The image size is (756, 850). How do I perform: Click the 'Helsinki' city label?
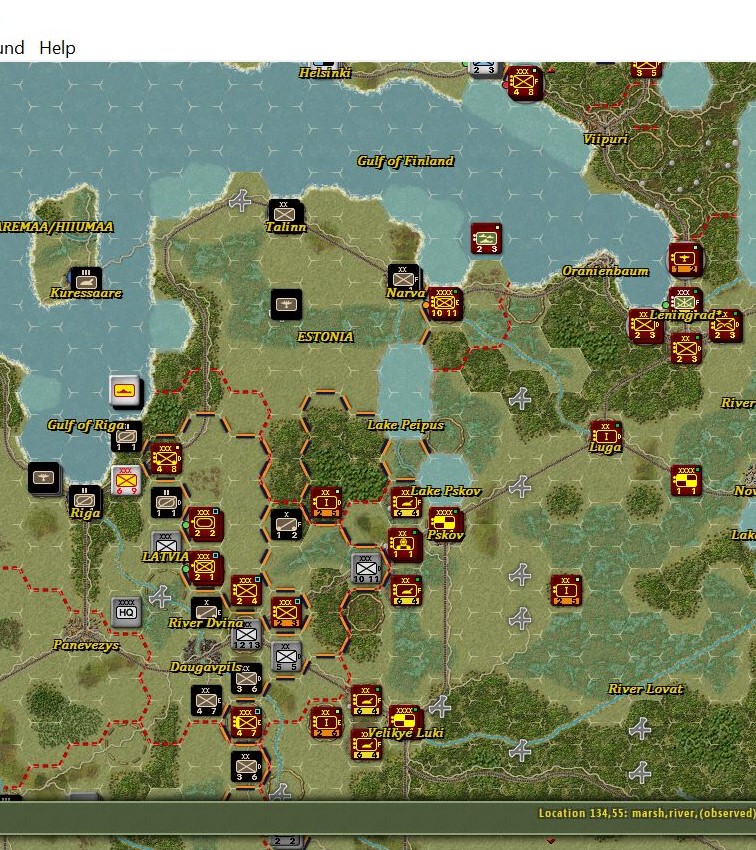click(x=325, y=73)
